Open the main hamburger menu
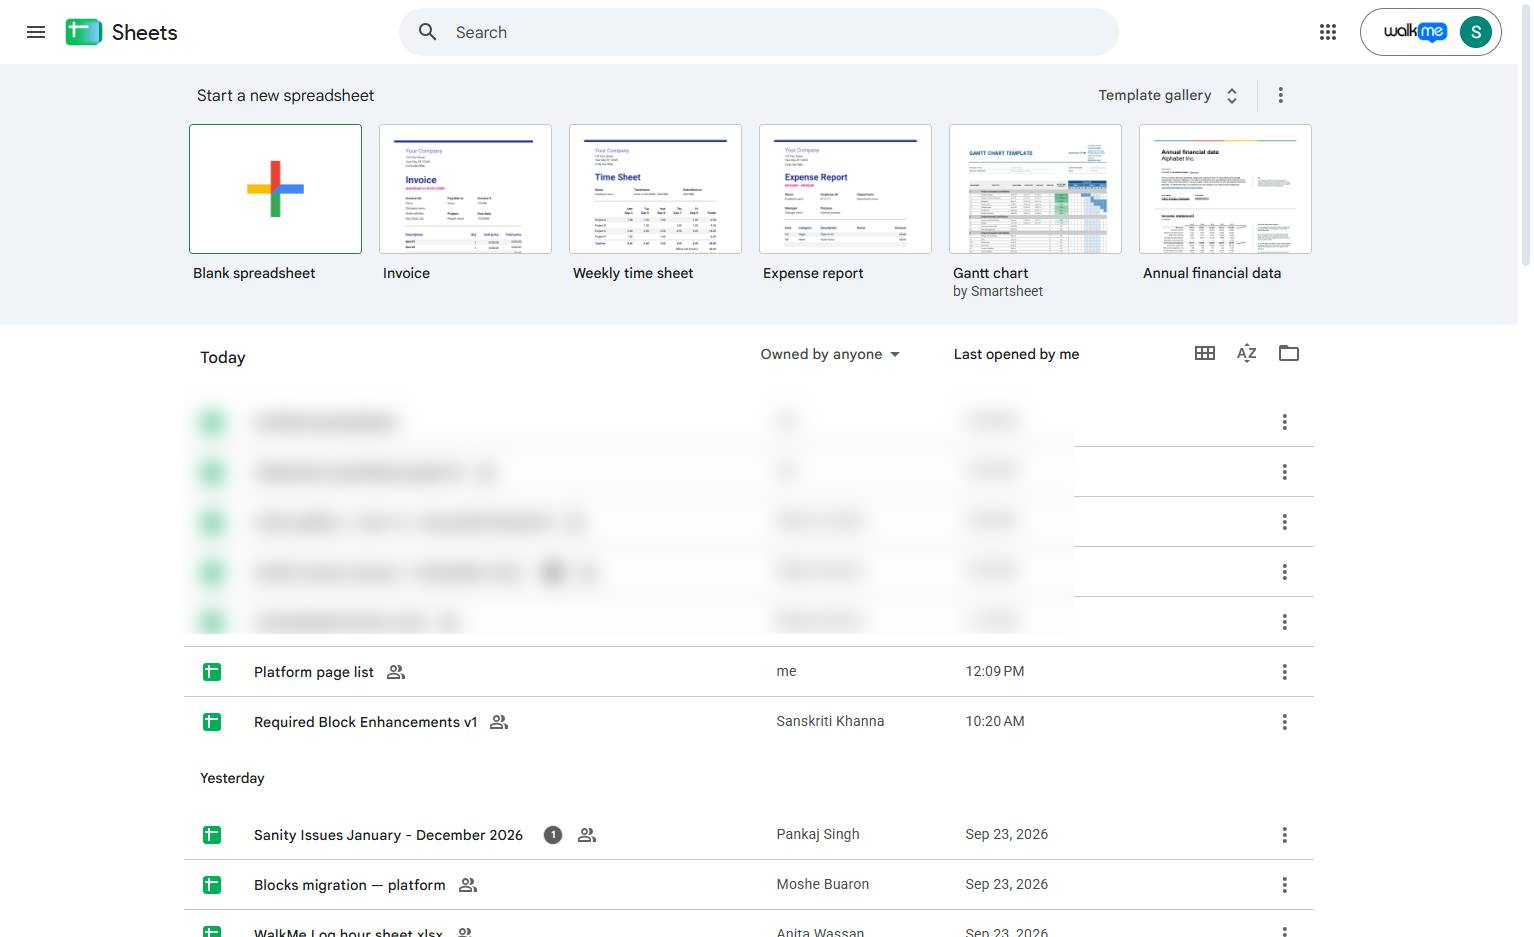1534x937 pixels. click(36, 32)
